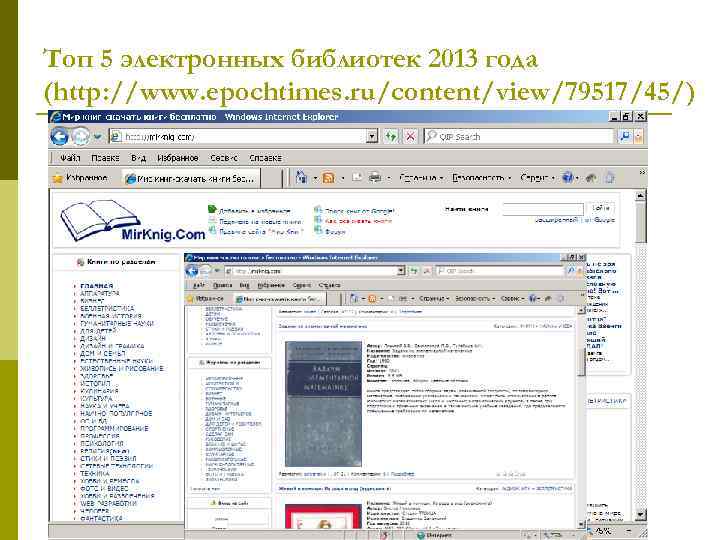Select ПСИХОЛОГИЯ in the sections list
This screenshot has width=720, height=540.
coord(101,444)
